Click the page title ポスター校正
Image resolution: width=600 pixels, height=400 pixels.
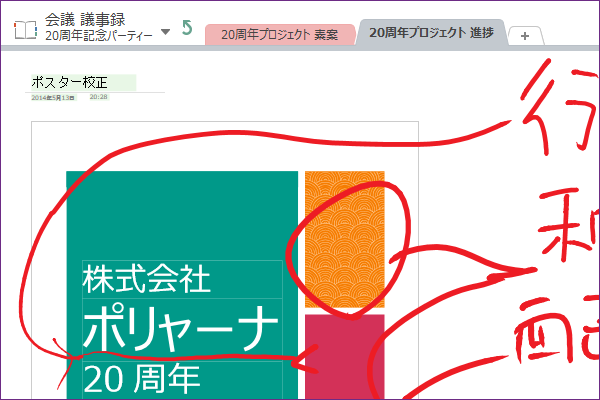[69, 82]
